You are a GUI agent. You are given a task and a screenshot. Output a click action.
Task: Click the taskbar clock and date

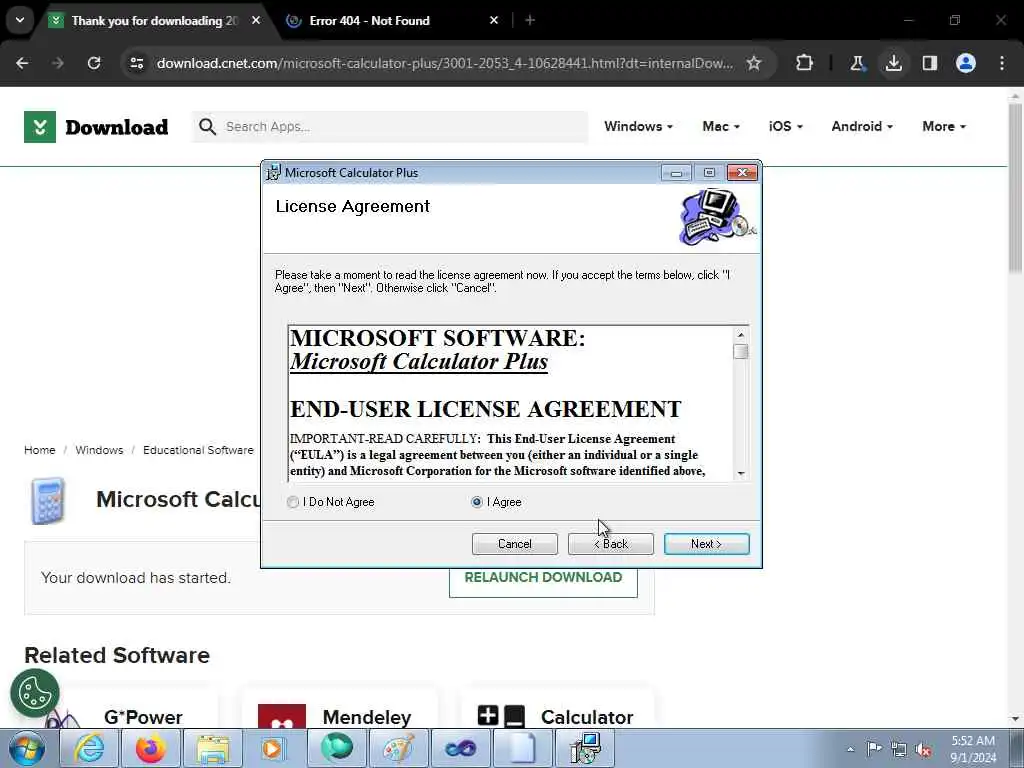(x=973, y=749)
